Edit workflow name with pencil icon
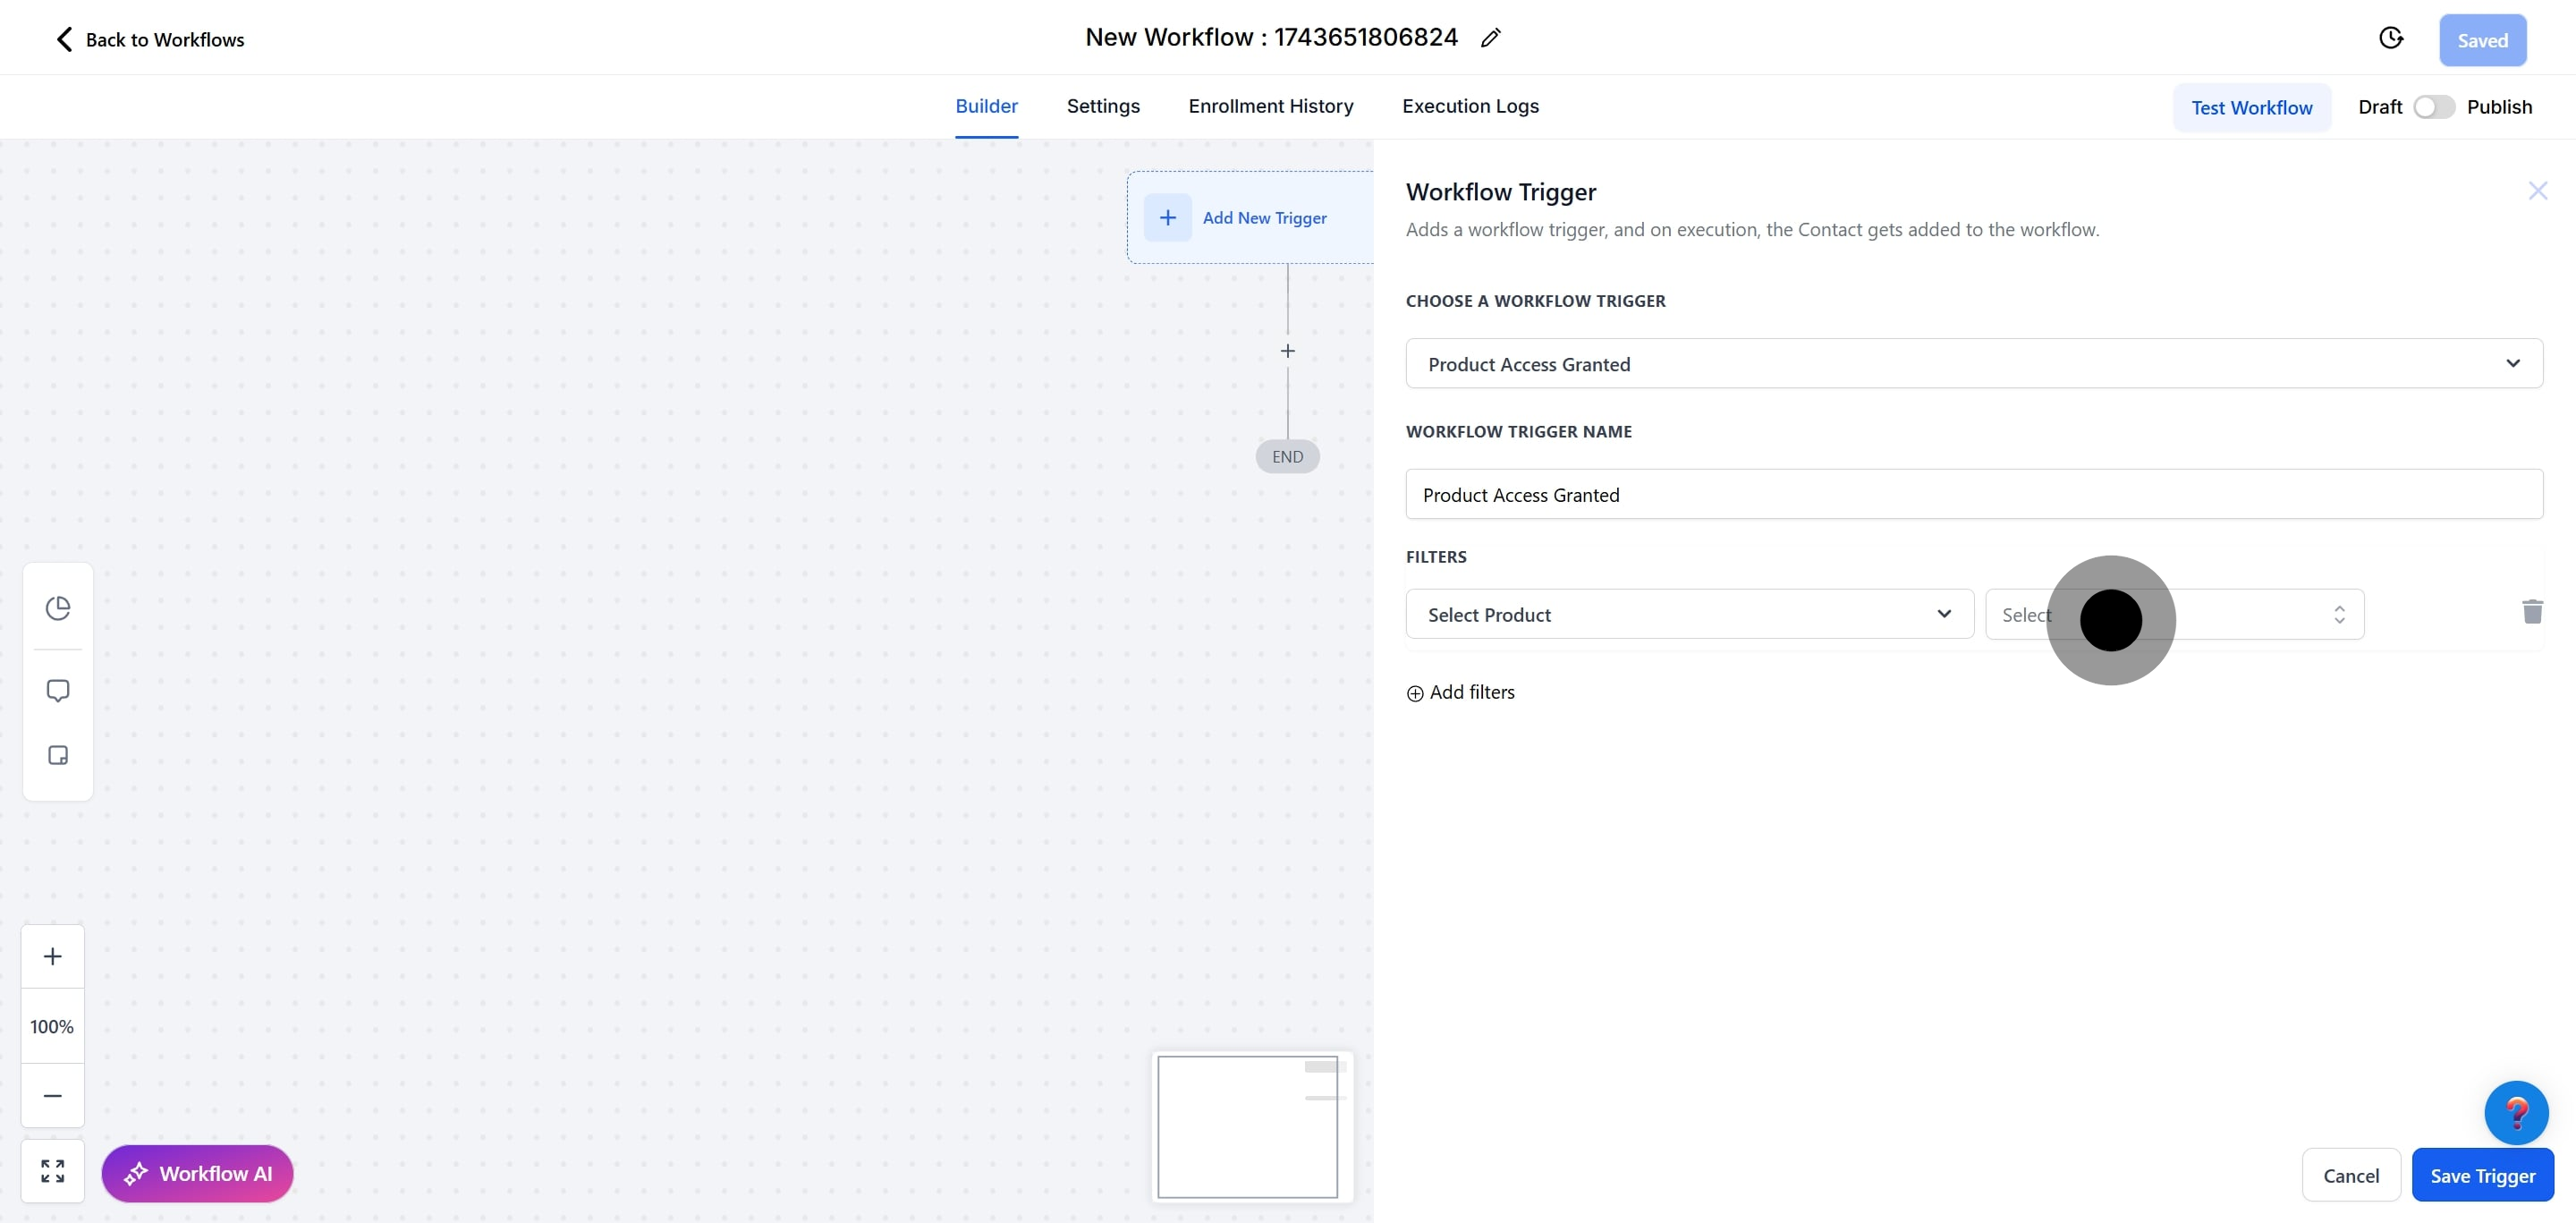 [1490, 38]
